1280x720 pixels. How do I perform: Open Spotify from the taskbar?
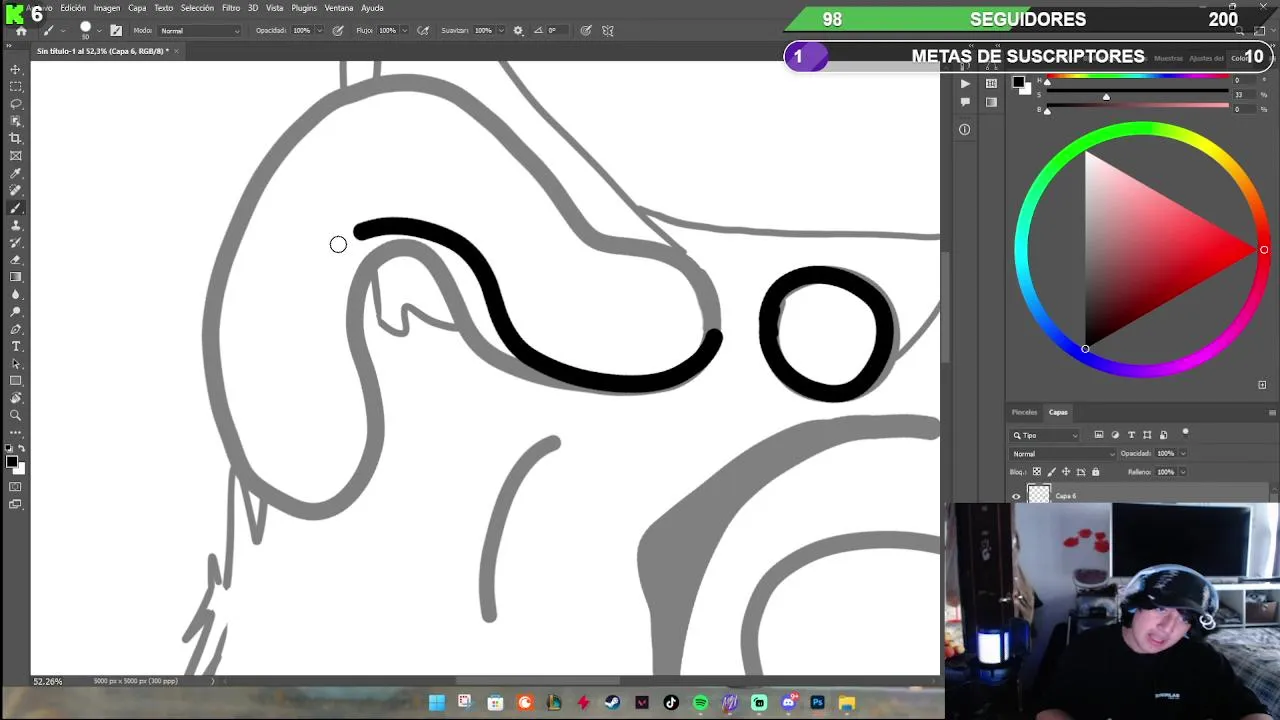(700, 703)
